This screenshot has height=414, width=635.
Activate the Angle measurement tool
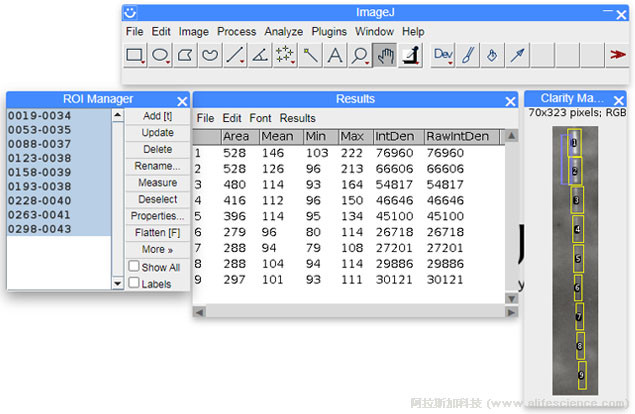coord(259,56)
